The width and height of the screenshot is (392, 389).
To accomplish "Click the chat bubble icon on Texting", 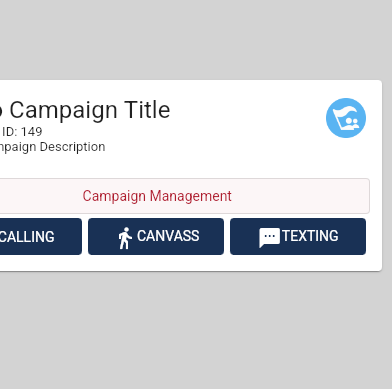I will [x=269, y=238].
